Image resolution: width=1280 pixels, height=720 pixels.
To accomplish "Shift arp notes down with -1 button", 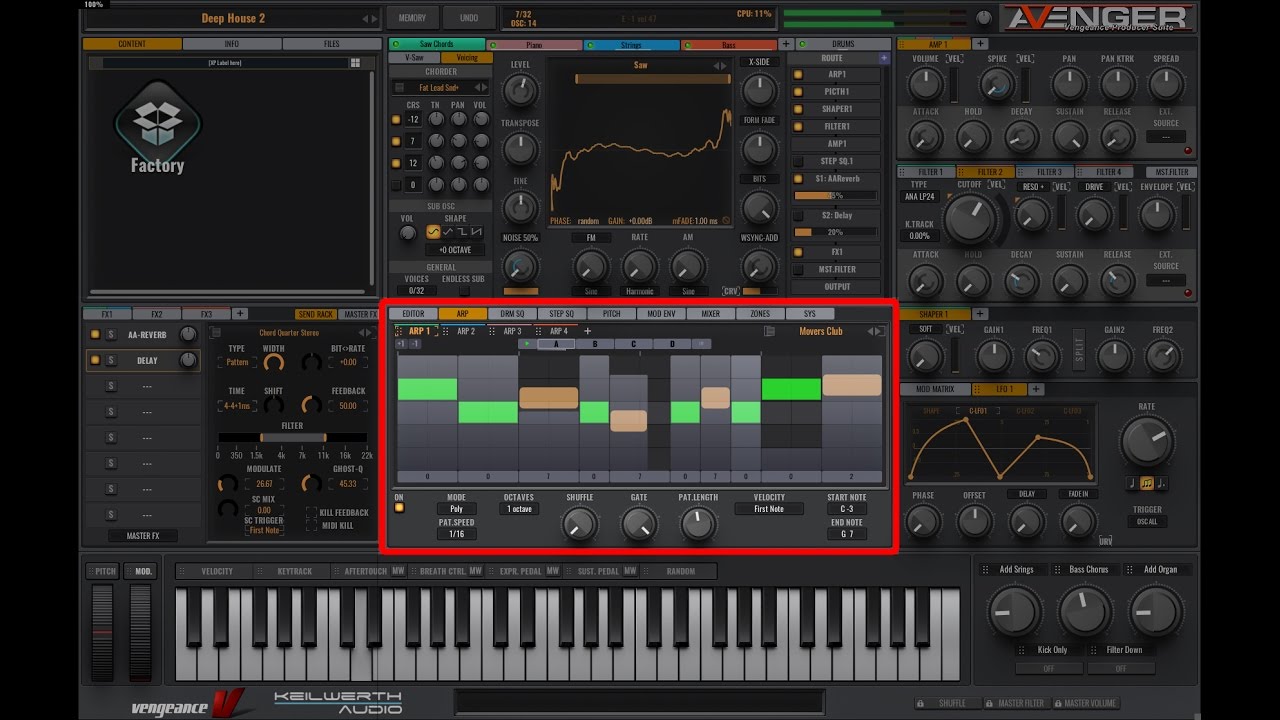I will [x=415, y=344].
